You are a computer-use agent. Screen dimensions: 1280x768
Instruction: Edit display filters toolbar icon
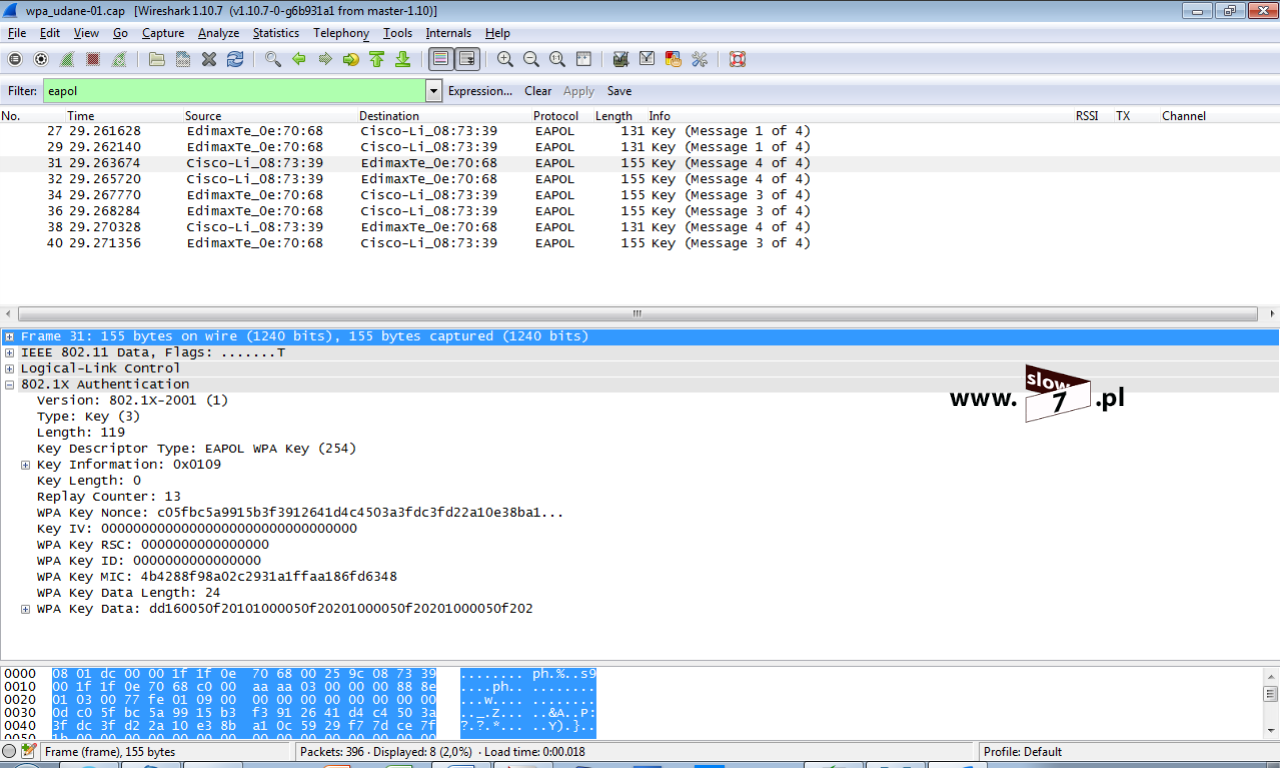(x=647, y=59)
